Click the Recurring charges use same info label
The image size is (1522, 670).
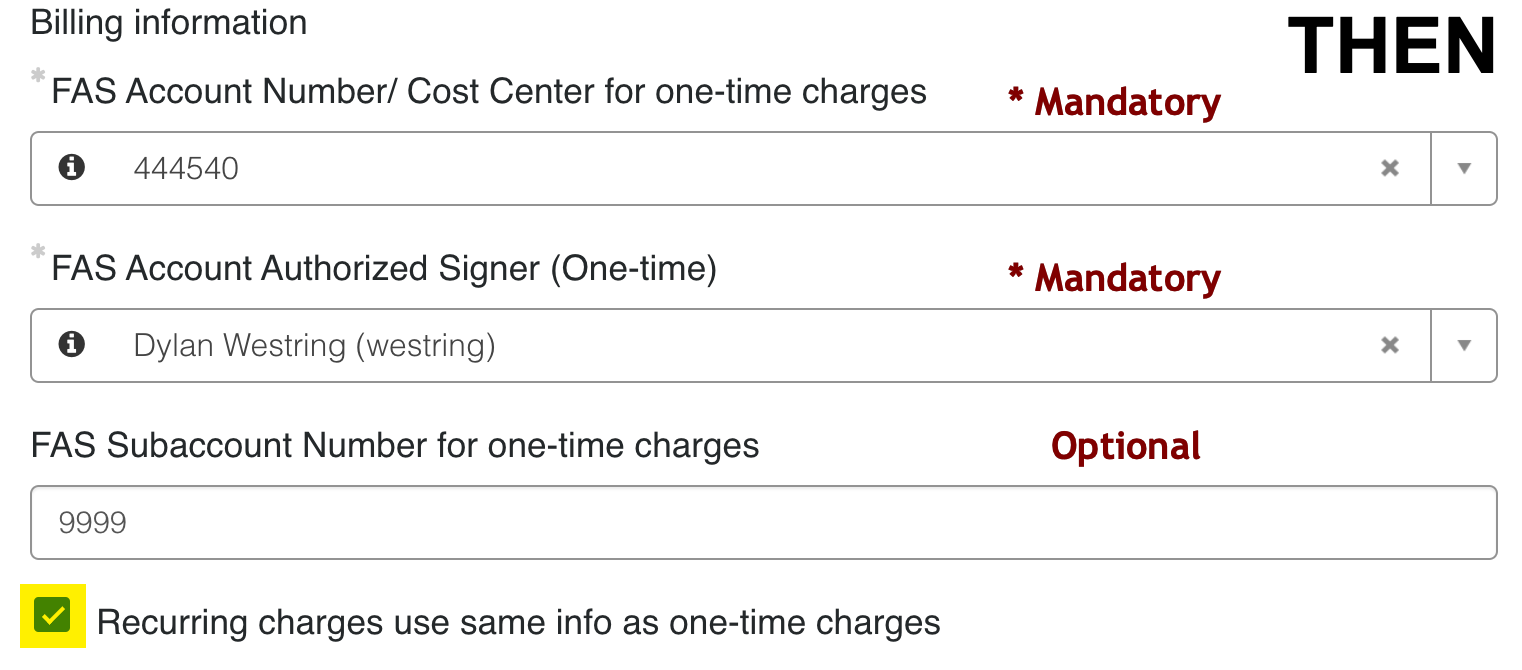coord(519,623)
